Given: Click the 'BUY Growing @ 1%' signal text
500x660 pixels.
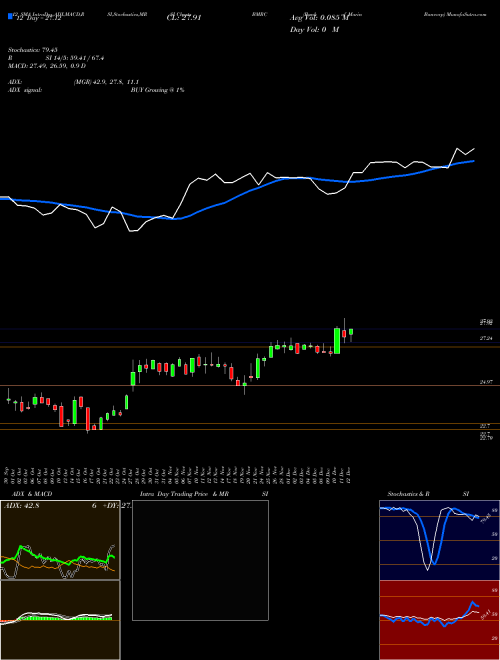Looking at the screenshot, I should click(157, 90).
